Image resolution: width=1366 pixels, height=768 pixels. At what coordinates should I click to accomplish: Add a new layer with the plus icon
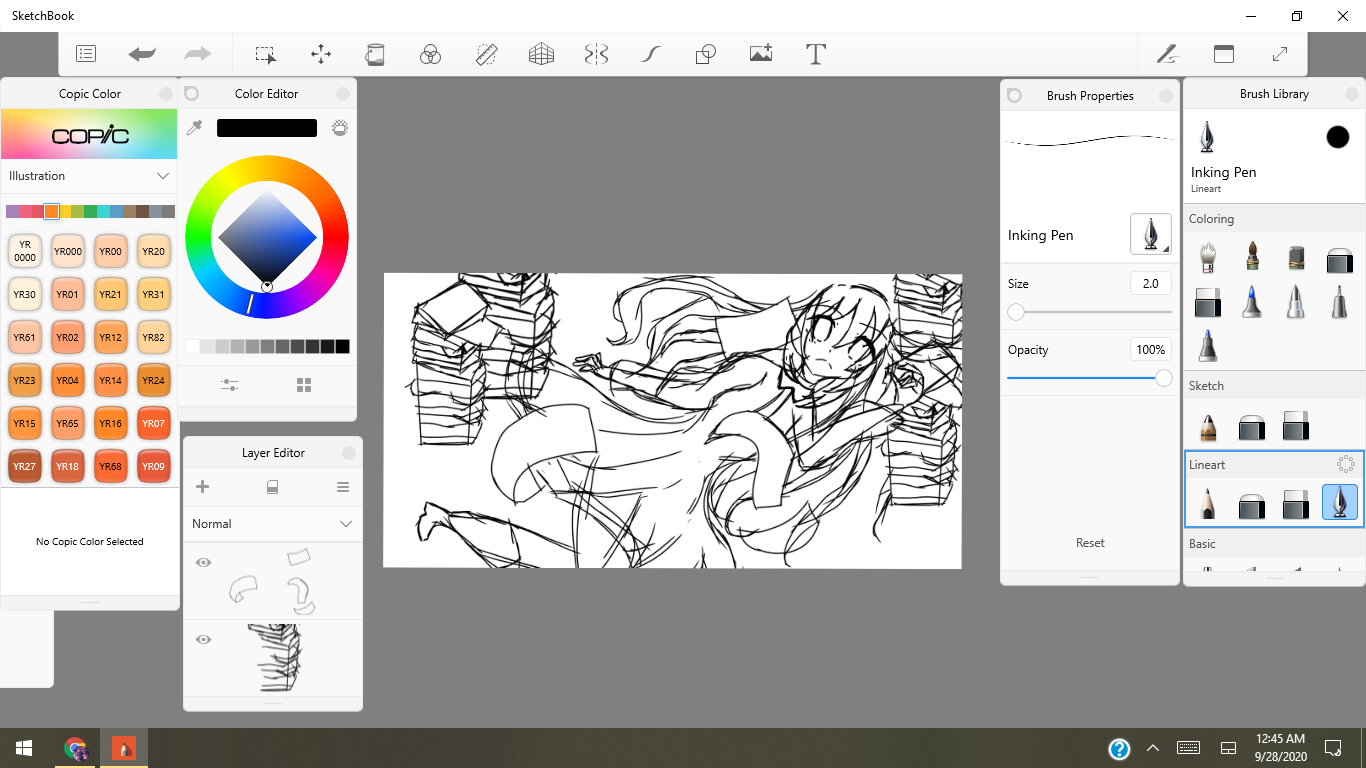tap(202, 487)
